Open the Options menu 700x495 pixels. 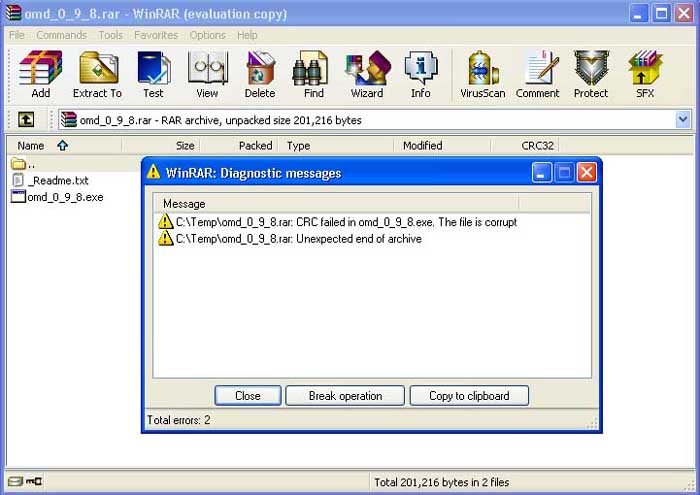[207, 35]
